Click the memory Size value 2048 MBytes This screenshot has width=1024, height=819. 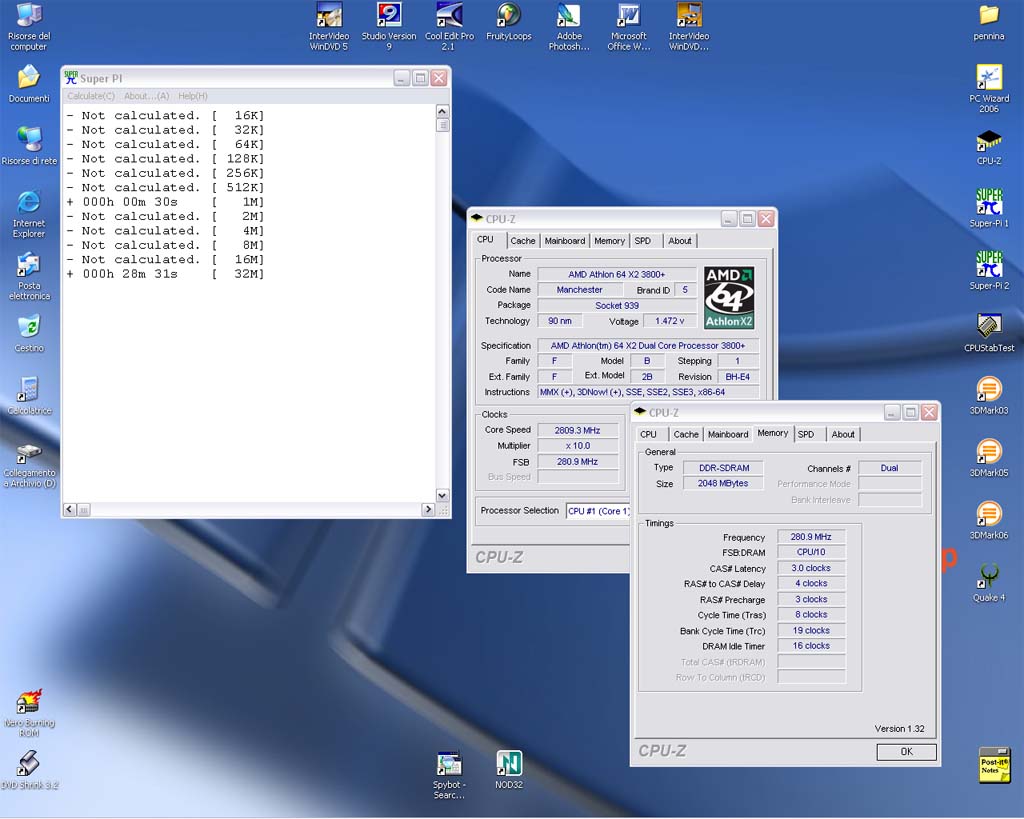(723, 483)
